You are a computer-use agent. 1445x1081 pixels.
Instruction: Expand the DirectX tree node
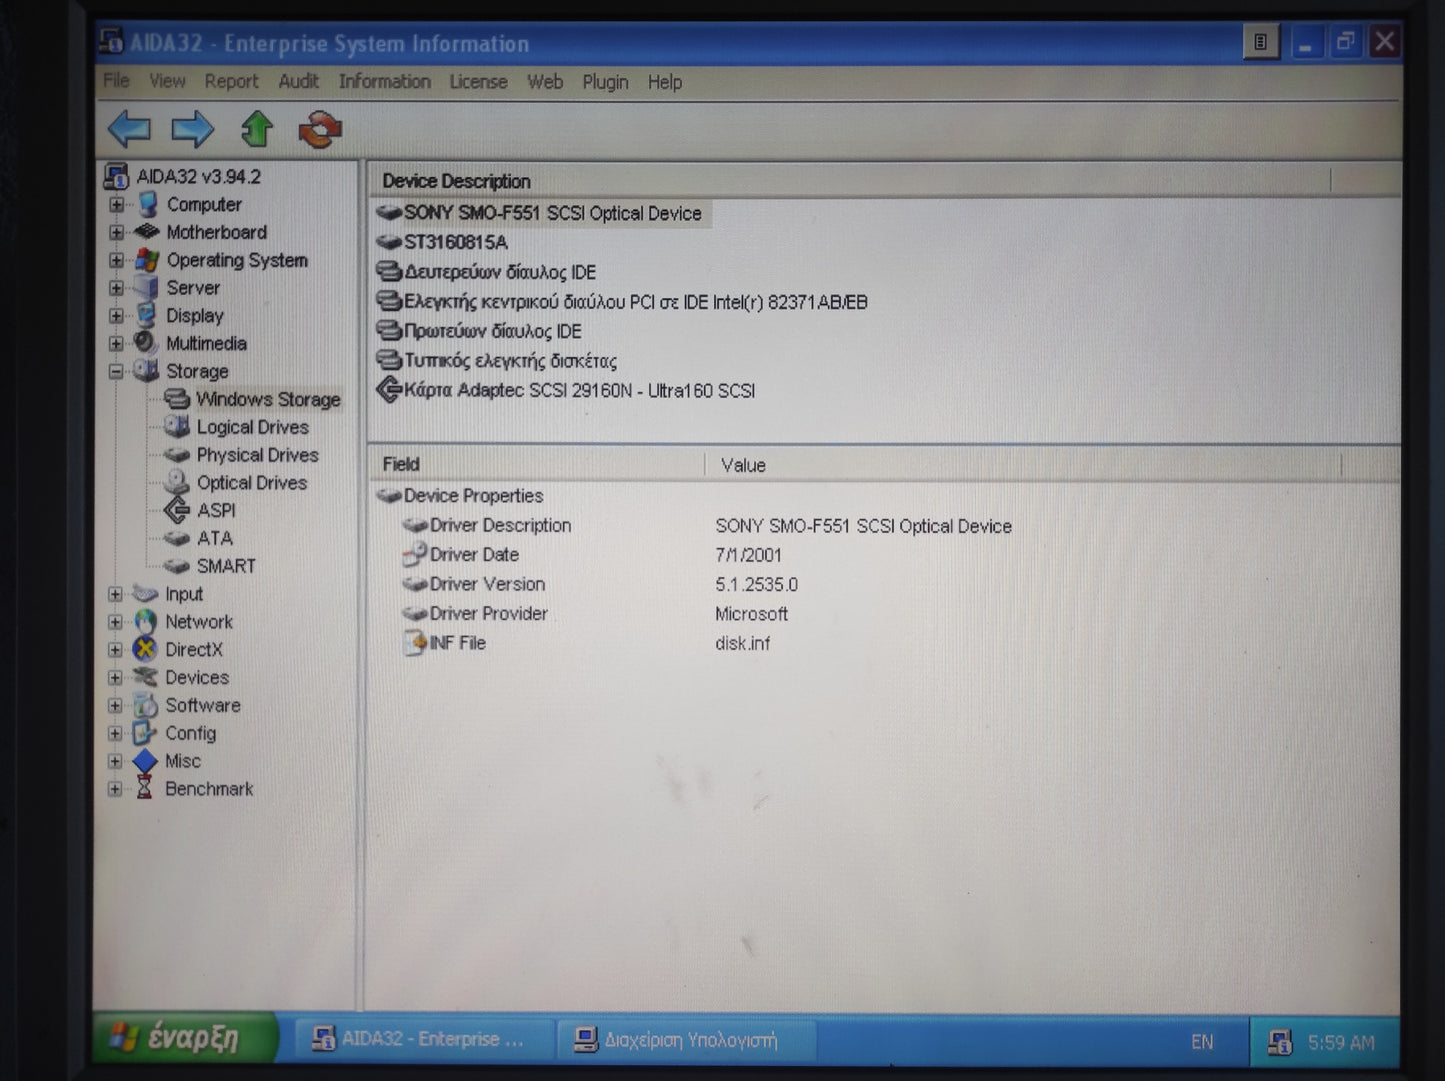point(115,649)
